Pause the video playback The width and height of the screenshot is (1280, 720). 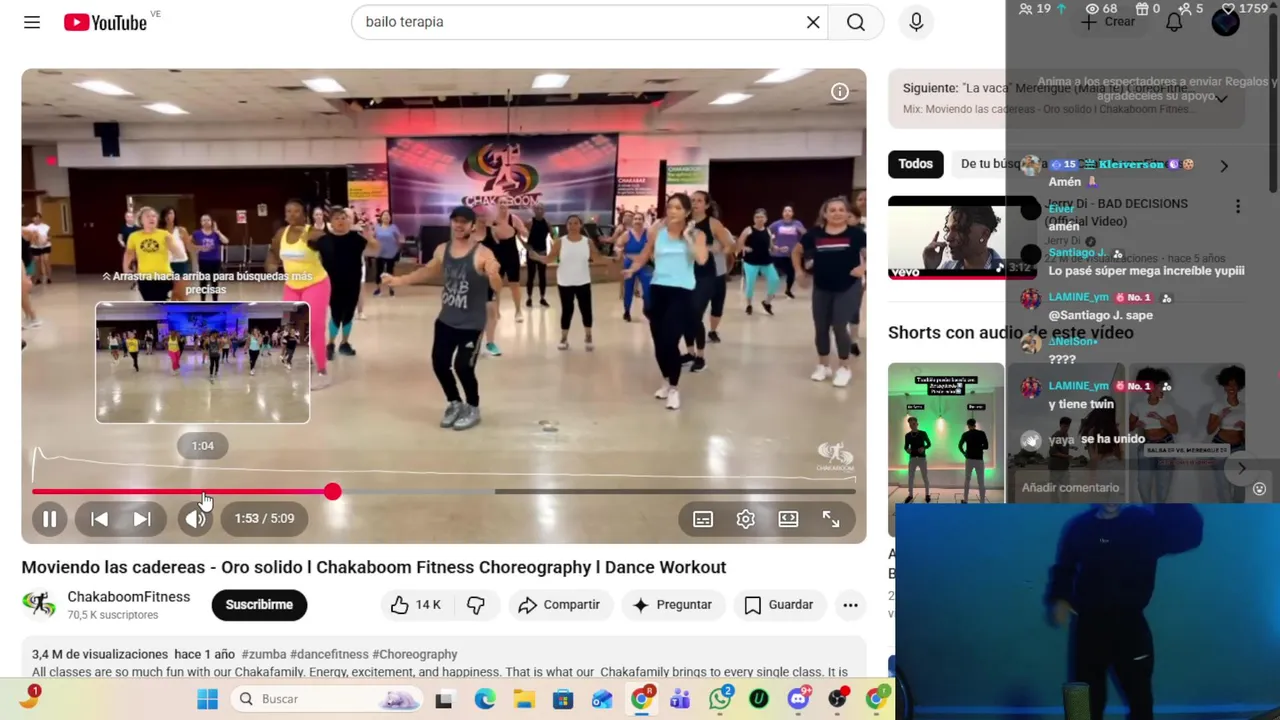[x=49, y=519]
